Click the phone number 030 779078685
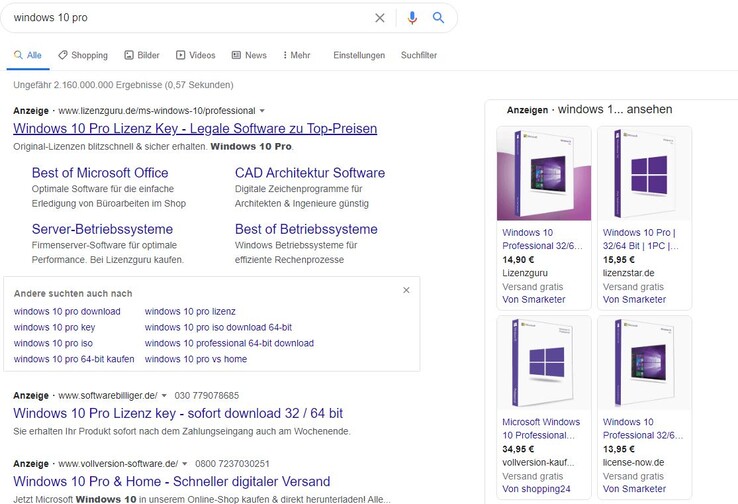The image size is (738, 504). tap(207, 396)
